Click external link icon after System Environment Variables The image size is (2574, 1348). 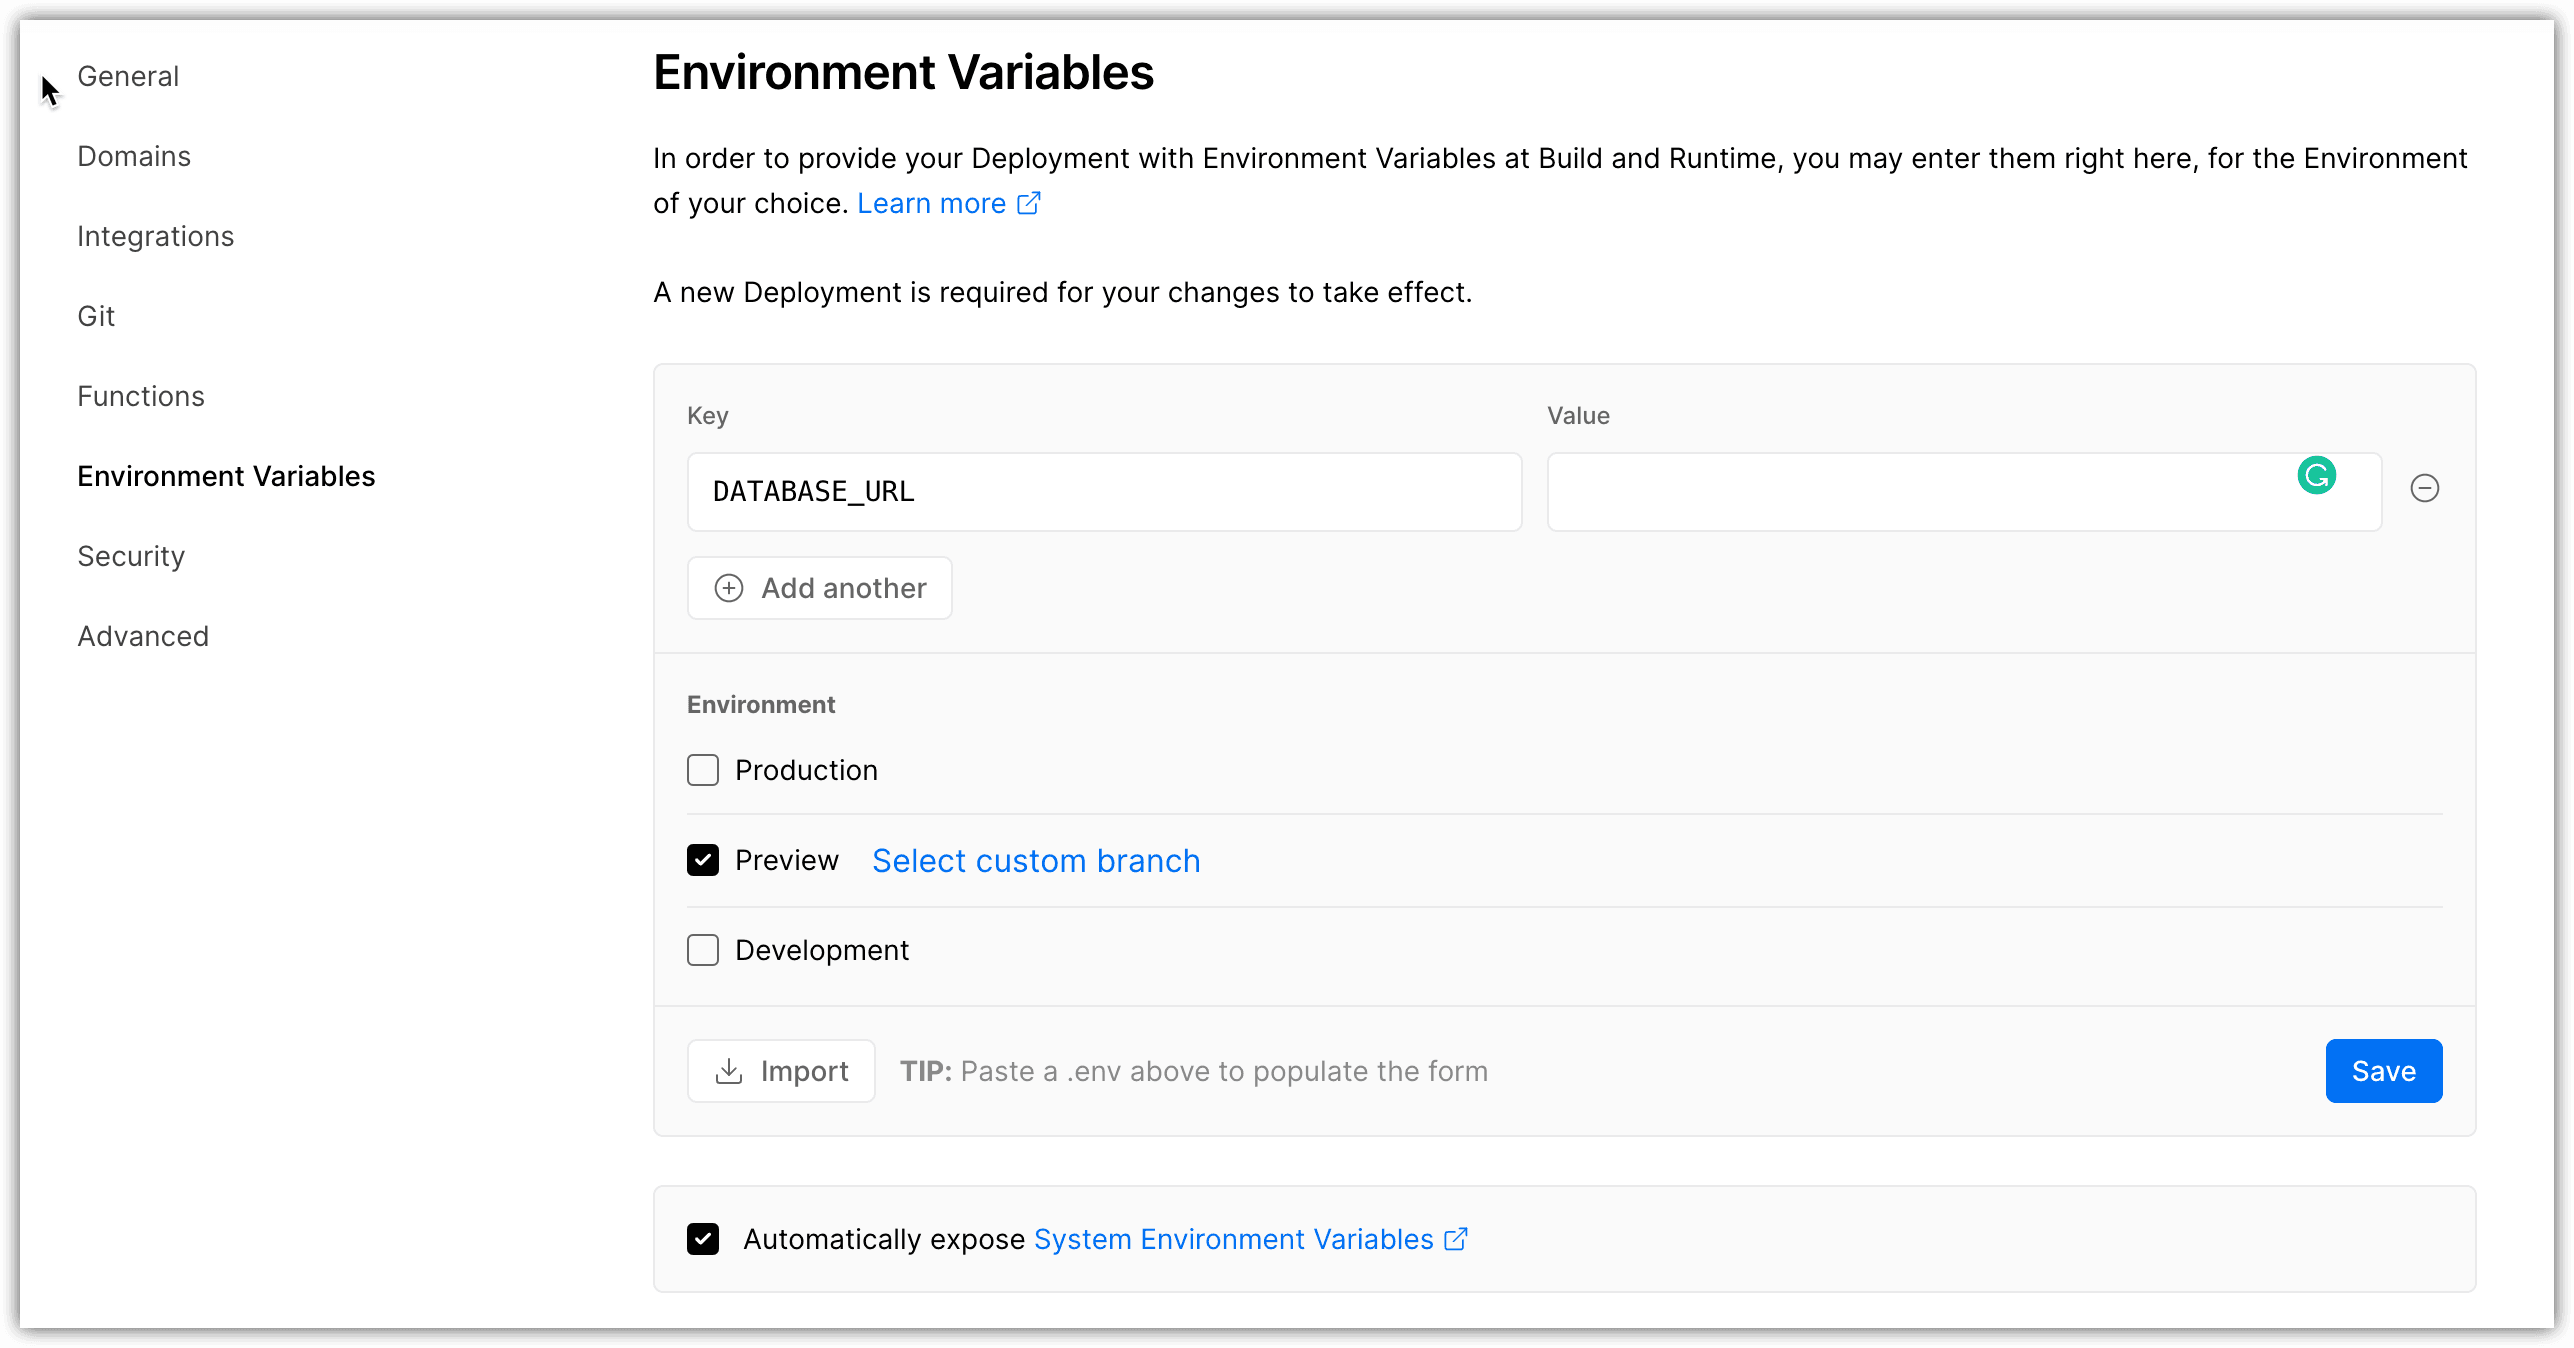point(1454,1239)
